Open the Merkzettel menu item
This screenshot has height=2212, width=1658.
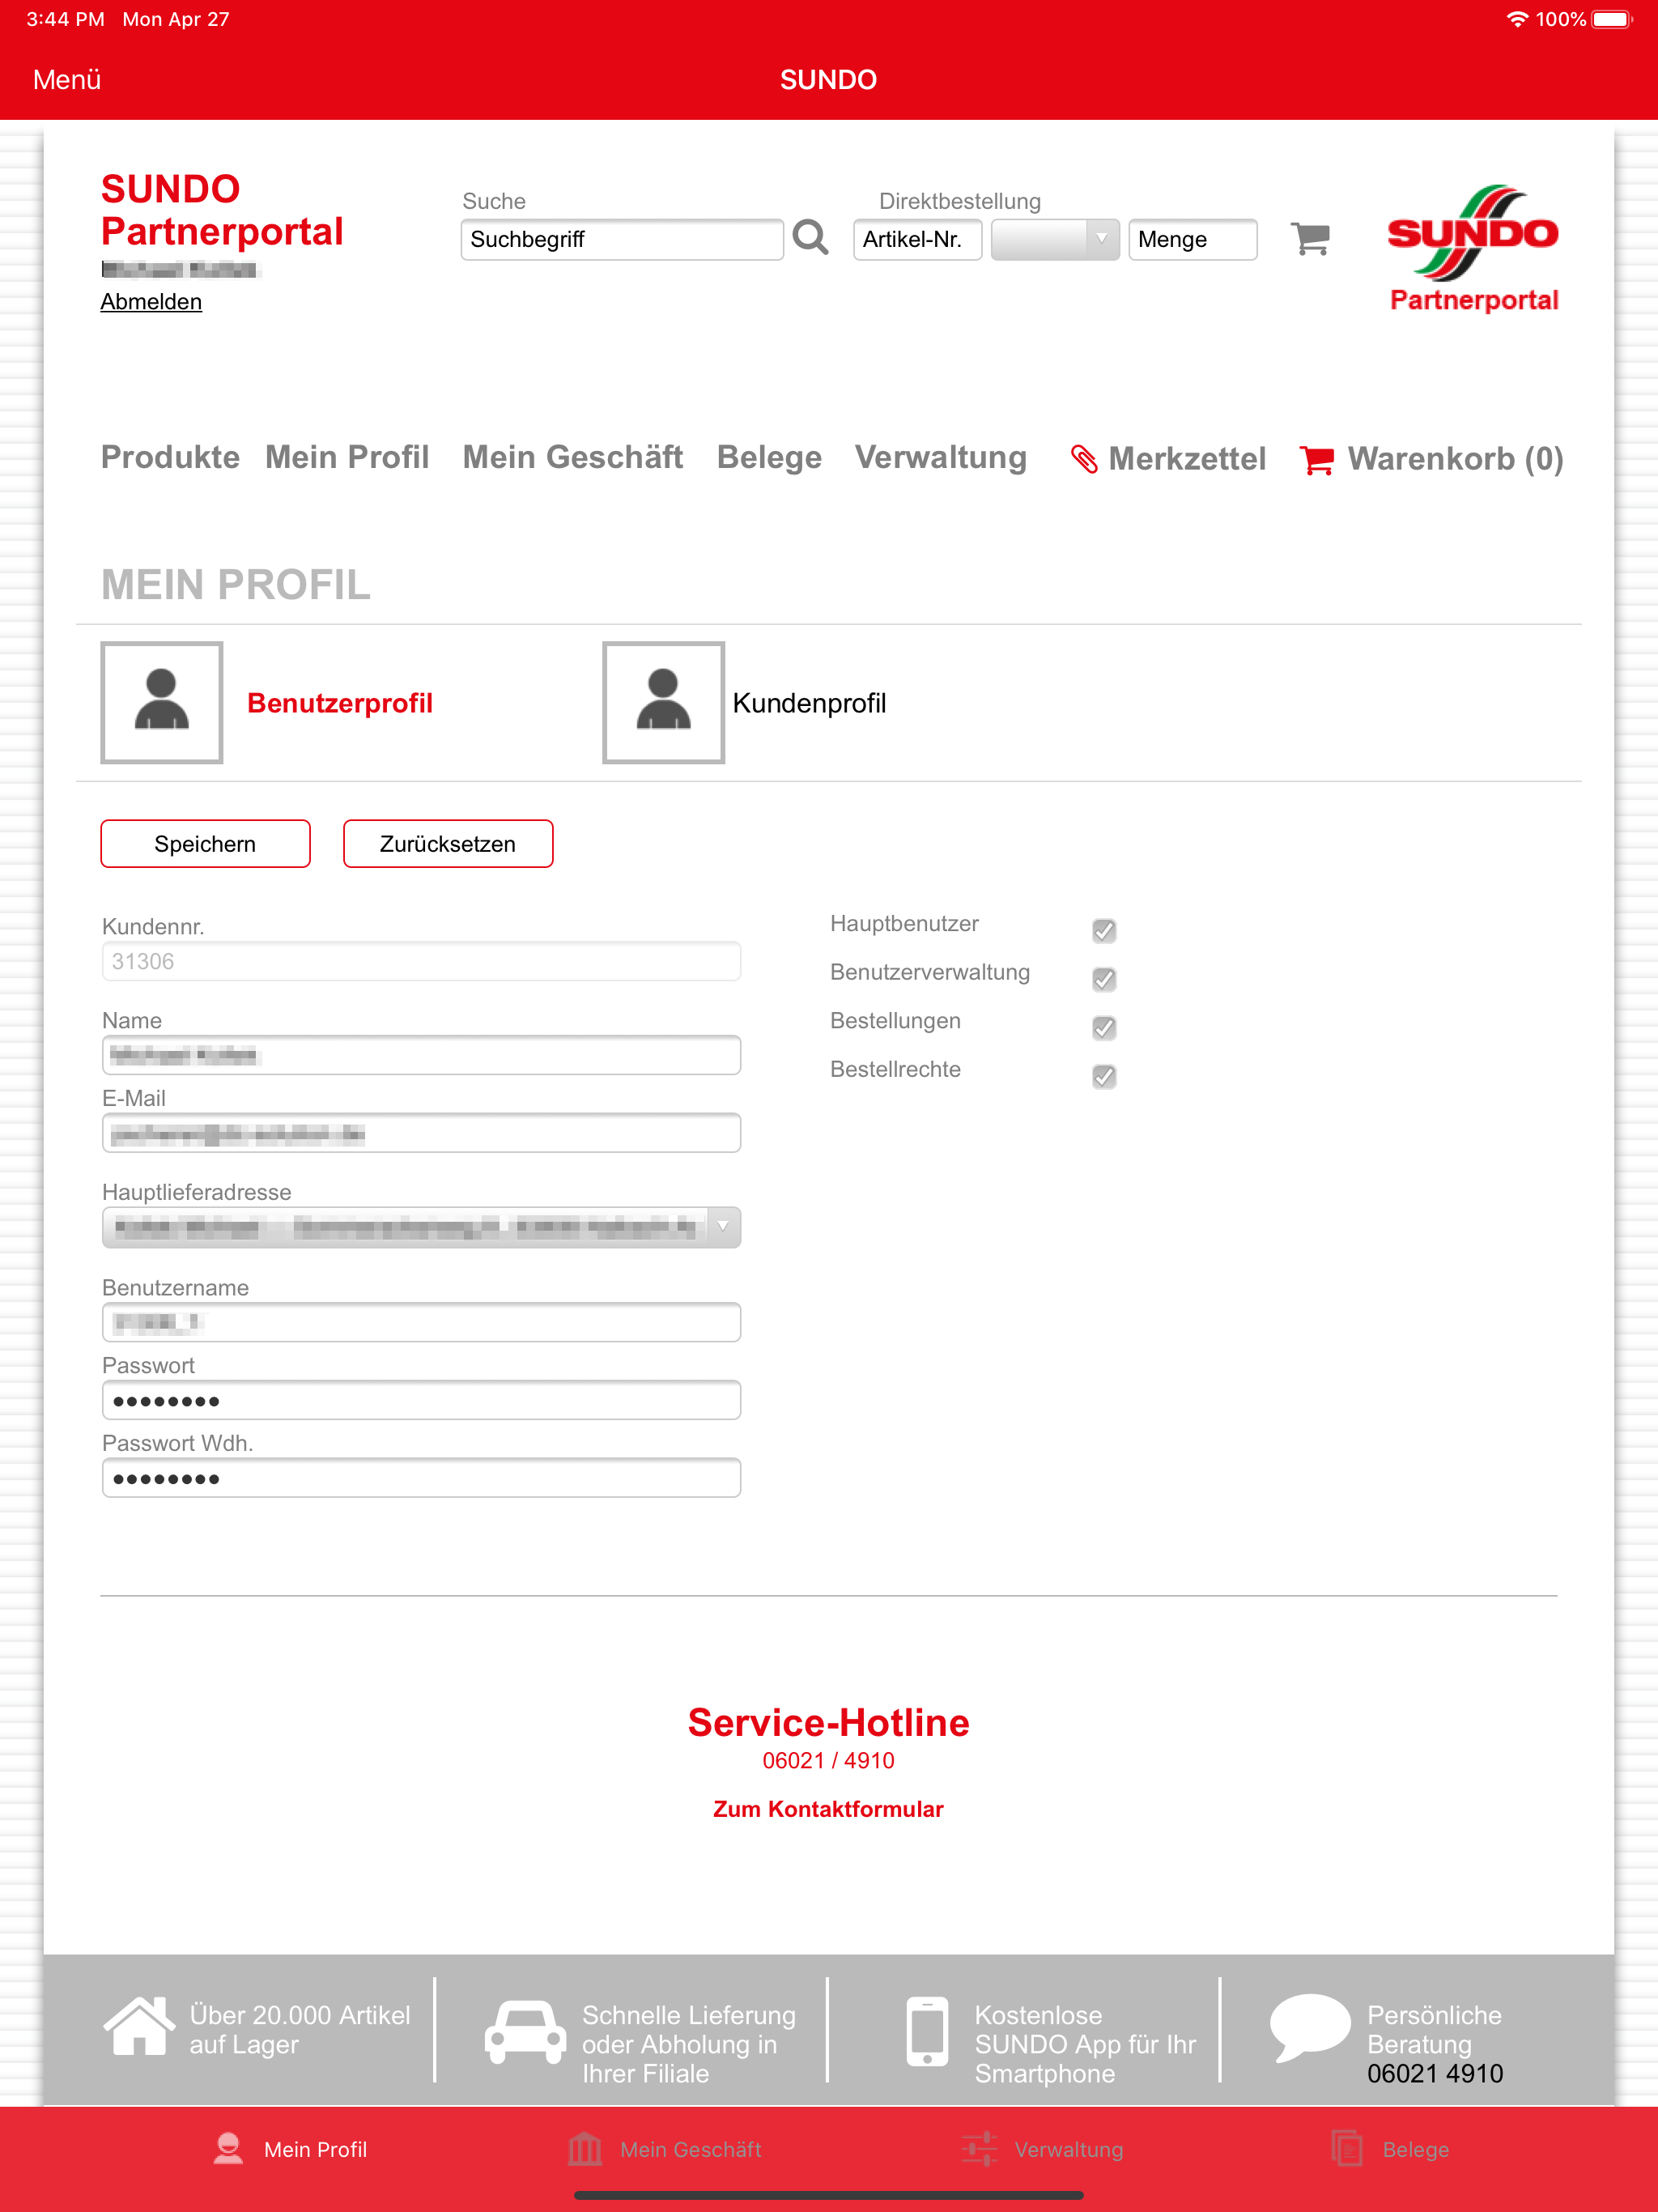1187,459
